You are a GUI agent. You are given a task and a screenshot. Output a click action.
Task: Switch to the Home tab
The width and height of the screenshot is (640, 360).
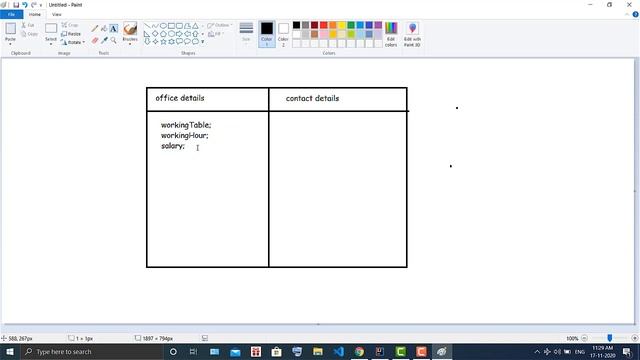pyautogui.click(x=35, y=14)
